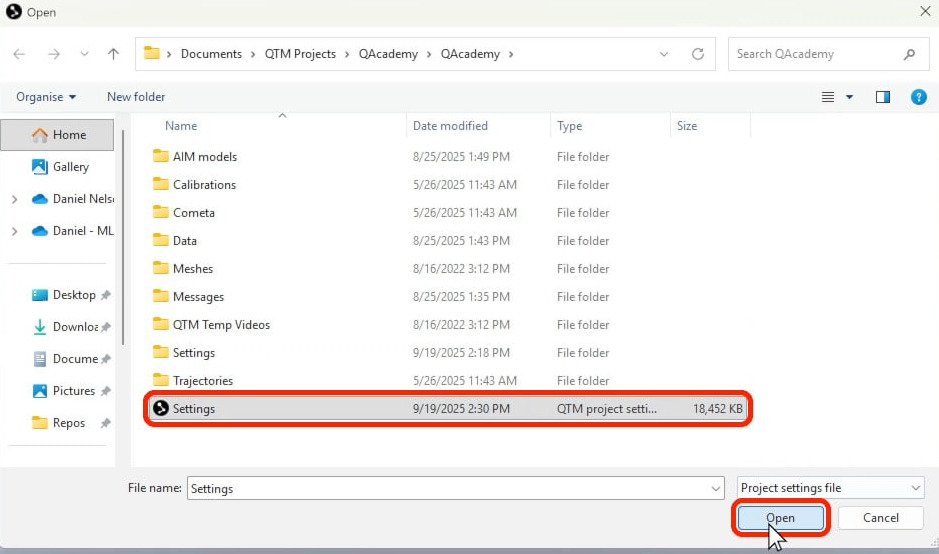Go up one folder level

(113, 54)
